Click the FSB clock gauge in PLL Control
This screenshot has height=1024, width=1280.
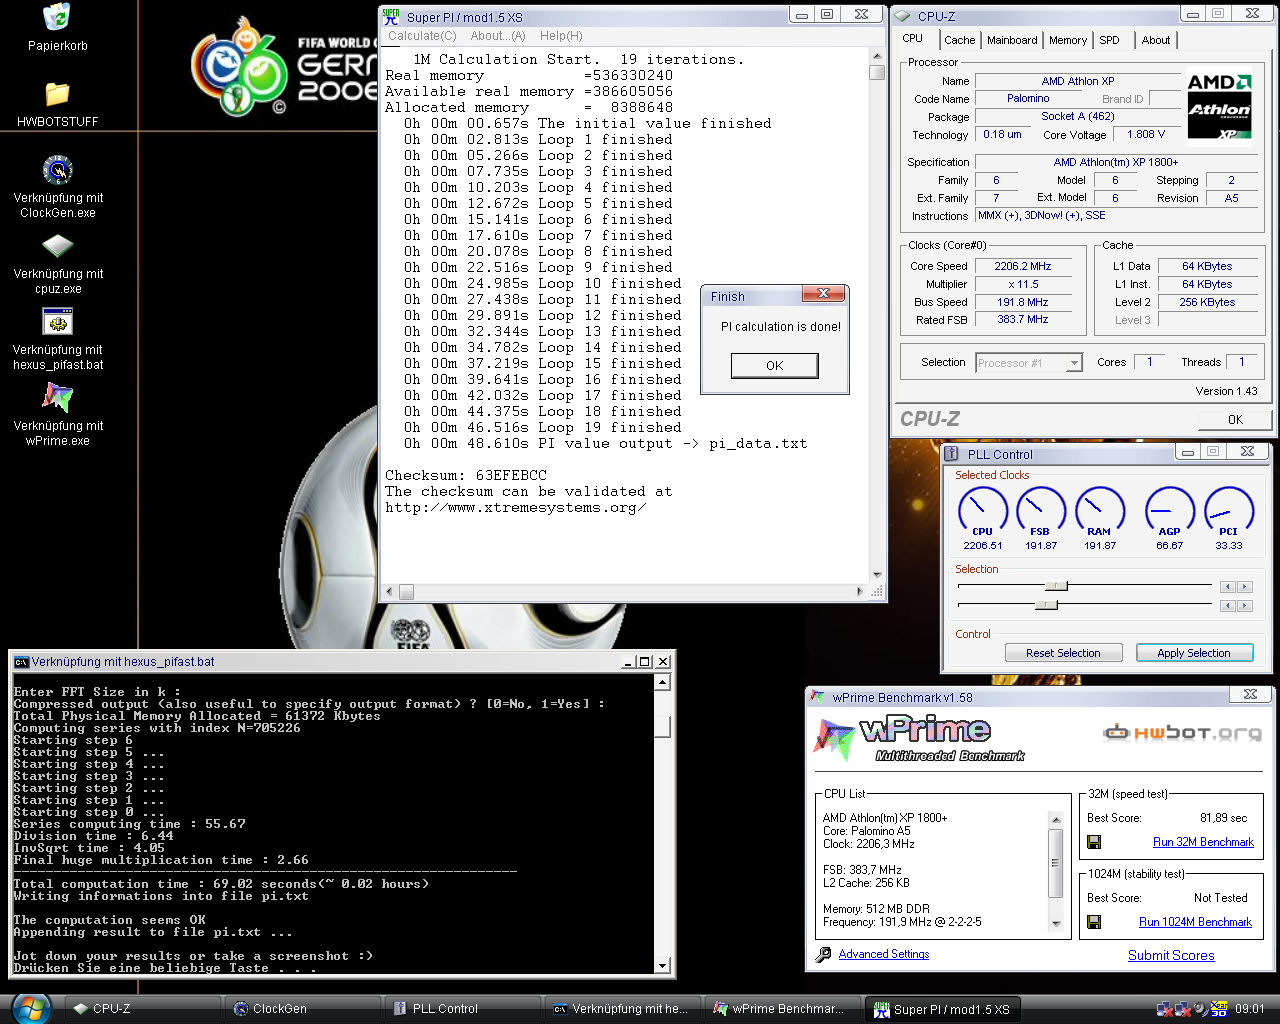click(x=1041, y=511)
